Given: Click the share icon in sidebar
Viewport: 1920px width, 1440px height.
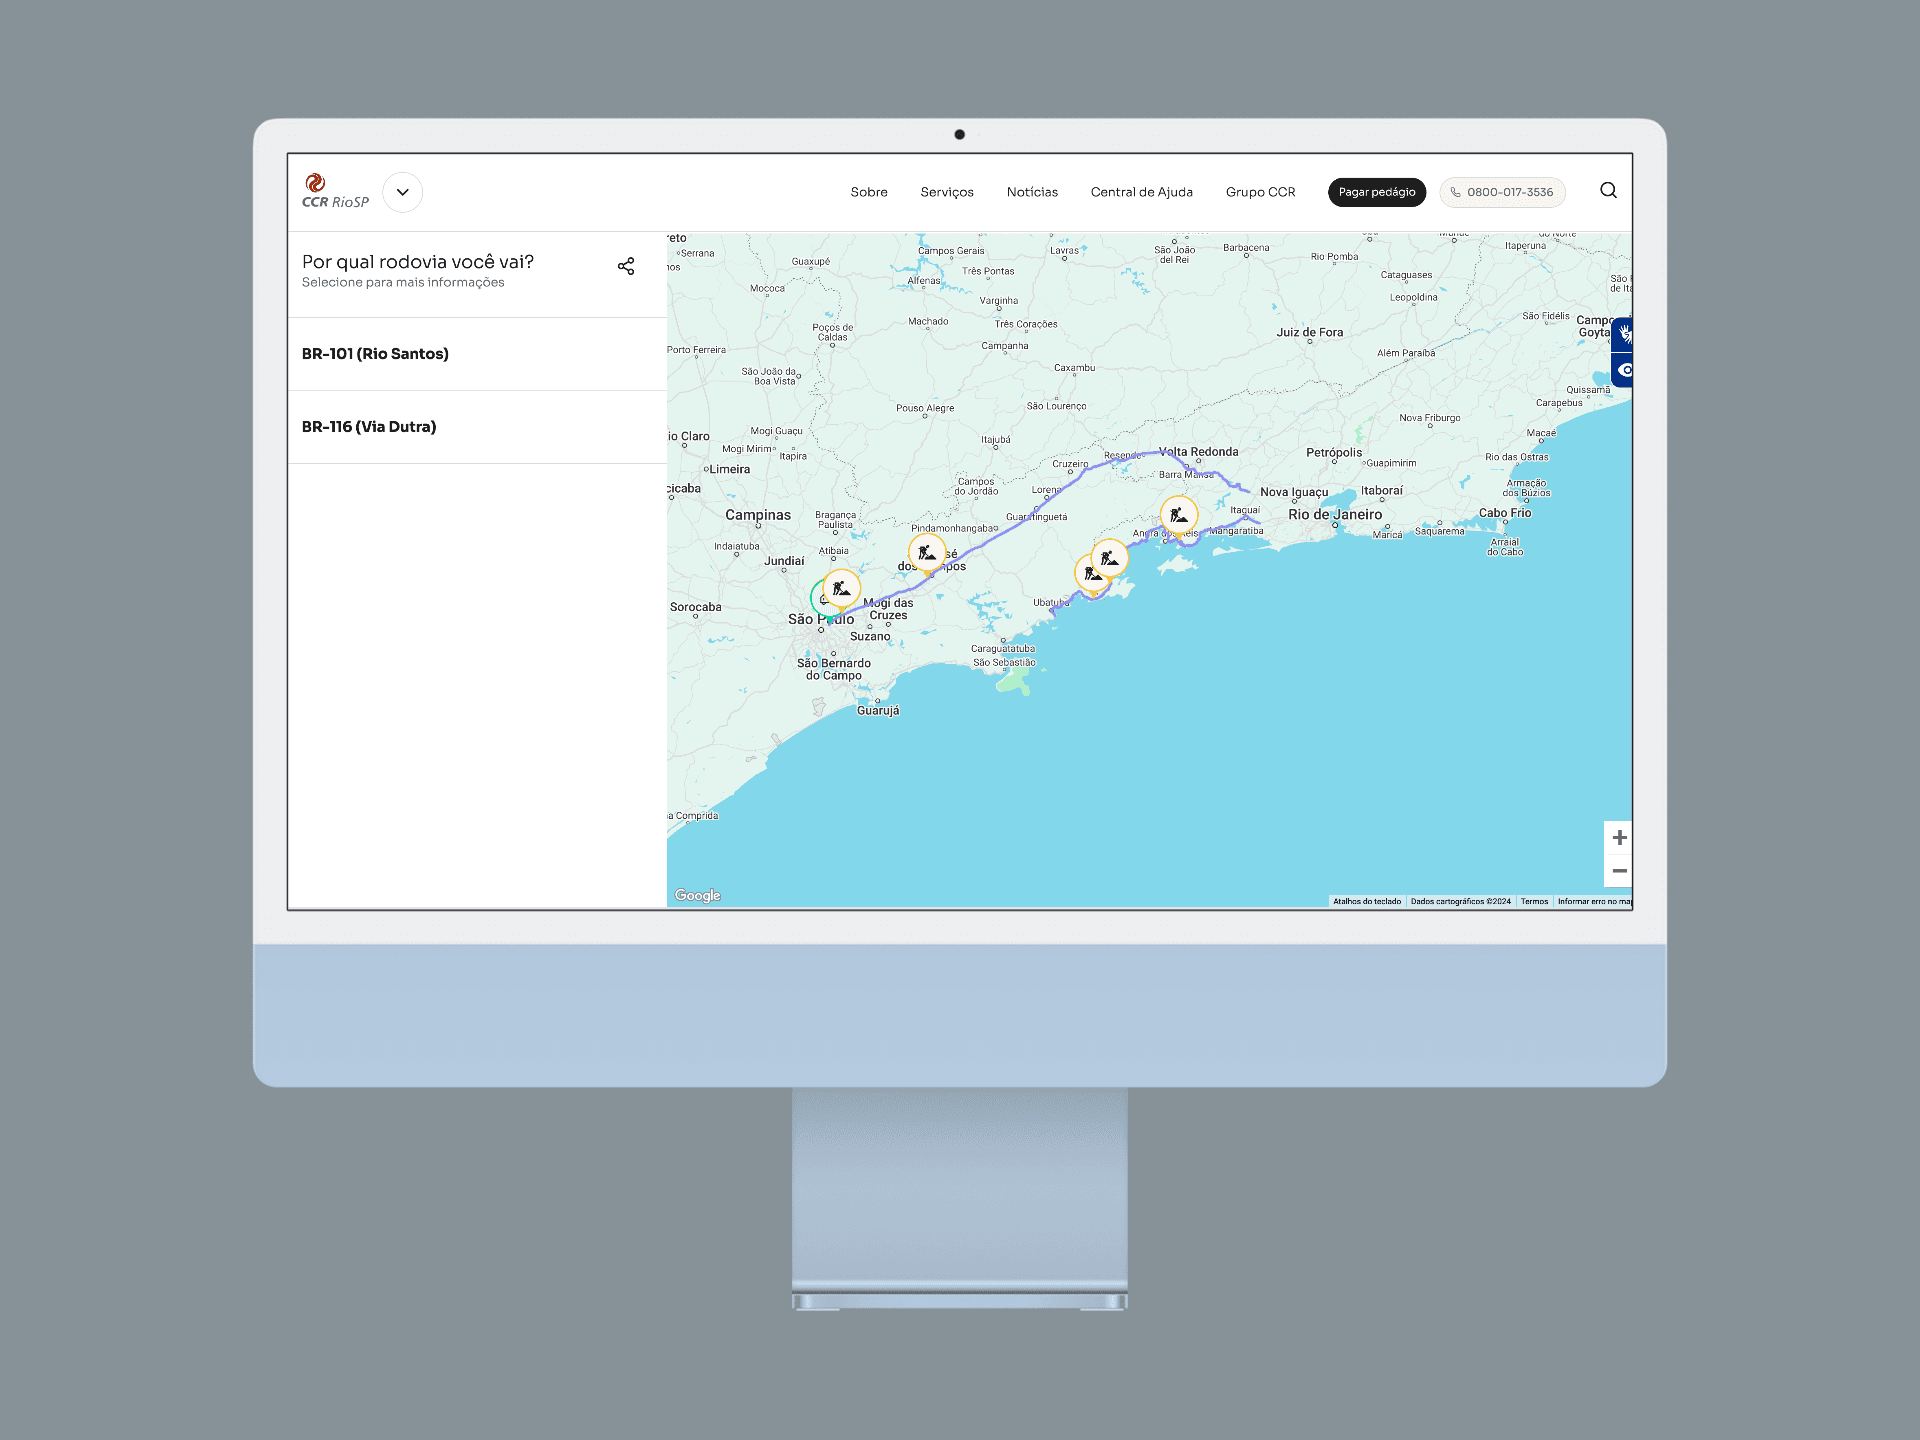Looking at the screenshot, I should click(x=626, y=266).
